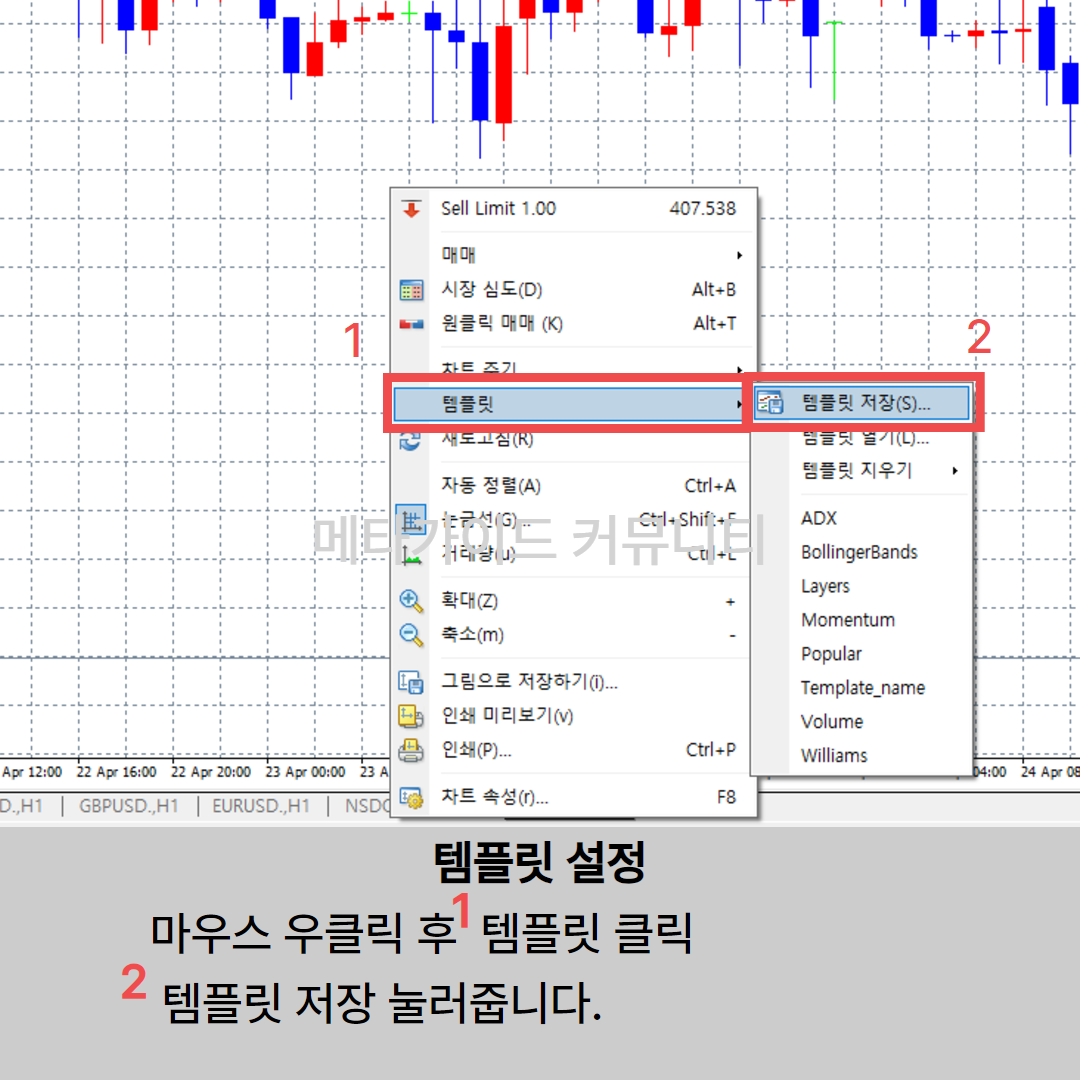Image resolution: width=1080 pixels, height=1080 pixels.
Task: Switch to the EURUSD.,H1 chart tab
Action: pos(261,806)
